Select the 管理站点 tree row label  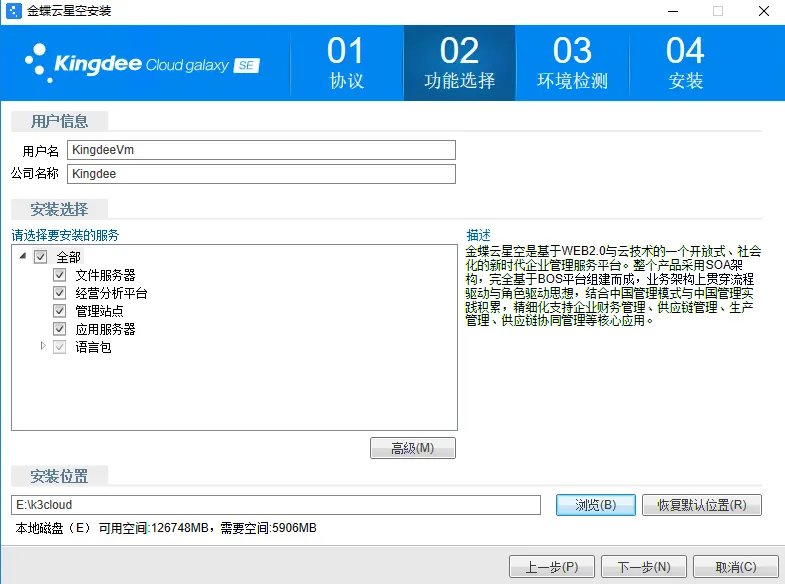[99, 311]
